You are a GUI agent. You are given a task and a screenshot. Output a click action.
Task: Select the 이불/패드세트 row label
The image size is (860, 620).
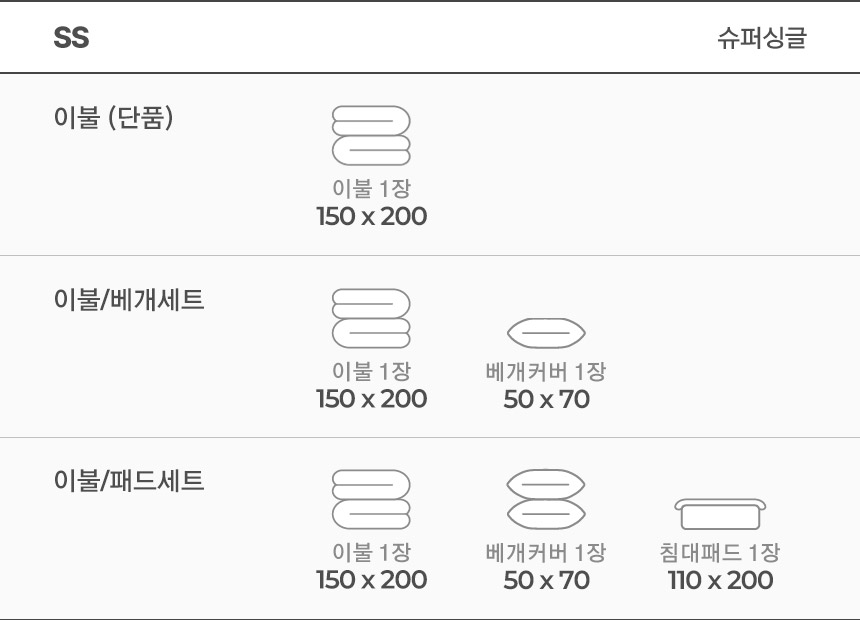pos(129,481)
